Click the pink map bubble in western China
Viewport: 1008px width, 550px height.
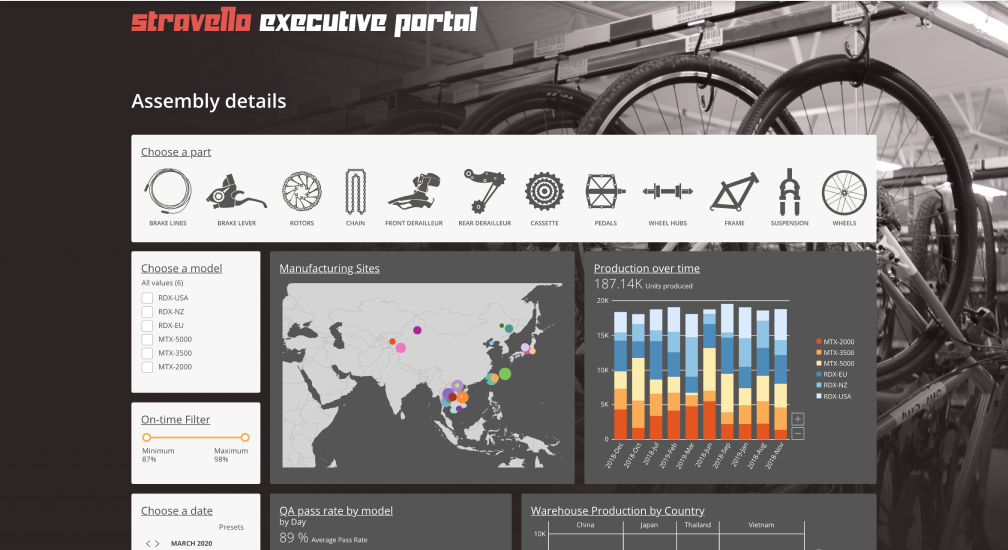pos(400,348)
